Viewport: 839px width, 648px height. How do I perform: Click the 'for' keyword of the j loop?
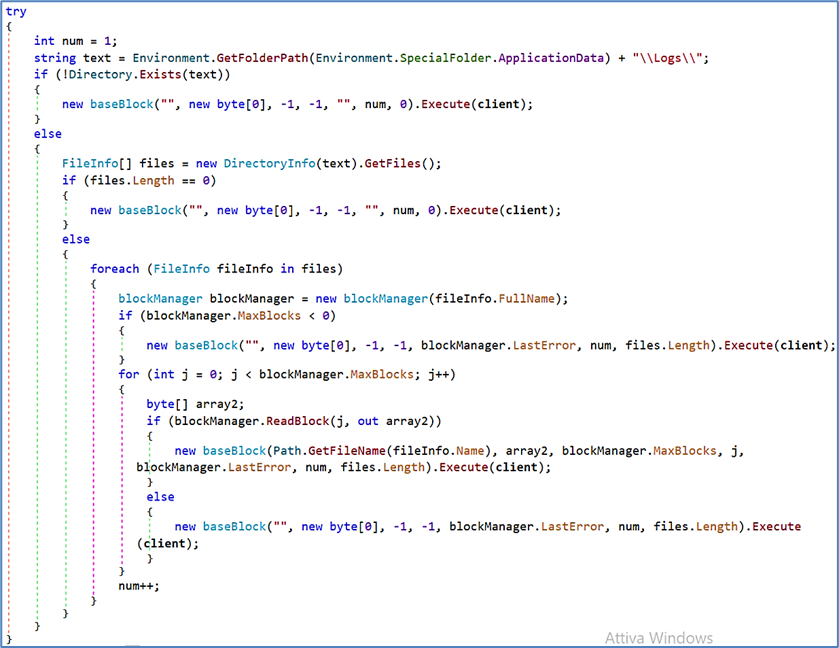coord(129,375)
